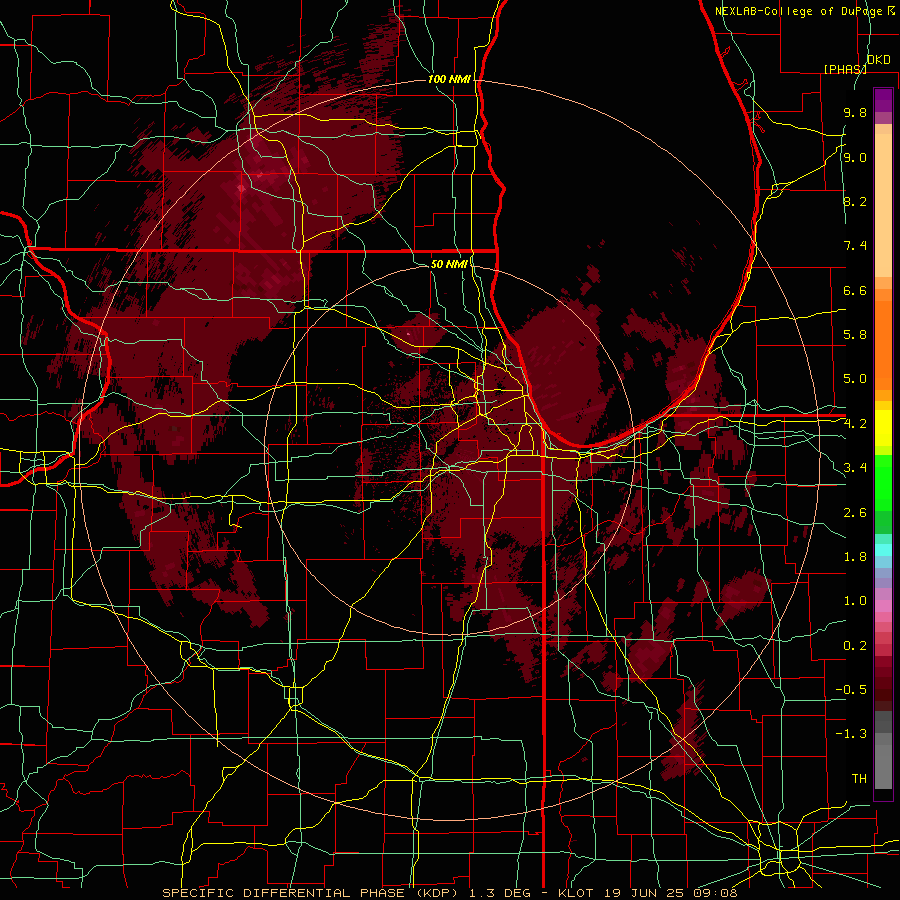The width and height of the screenshot is (900, 900).
Task: Click the 7.4 scale label
Action: point(855,246)
